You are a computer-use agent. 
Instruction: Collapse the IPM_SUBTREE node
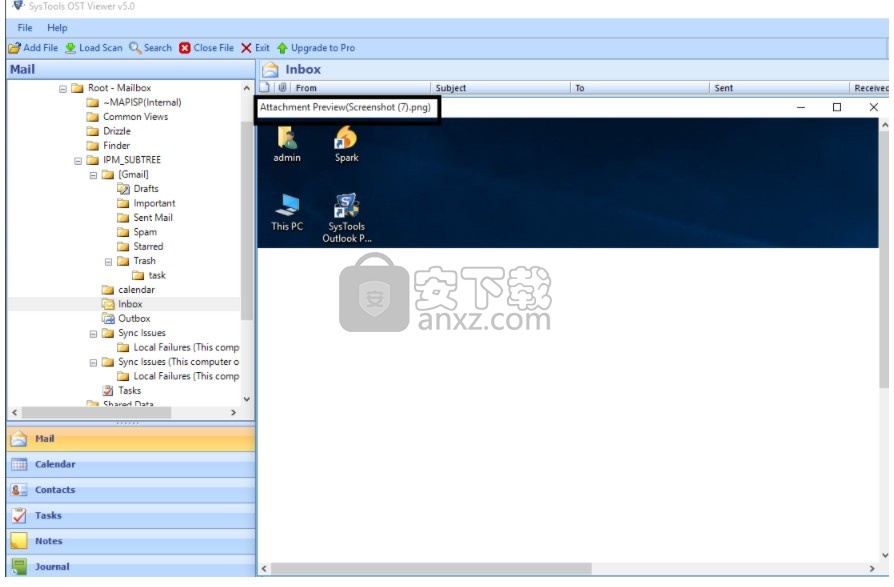pos(78,161)
